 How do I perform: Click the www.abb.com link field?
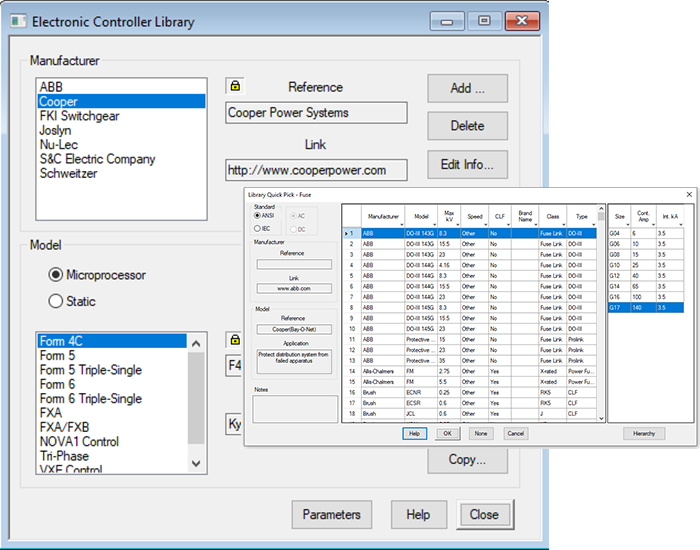tap(294, 288)
